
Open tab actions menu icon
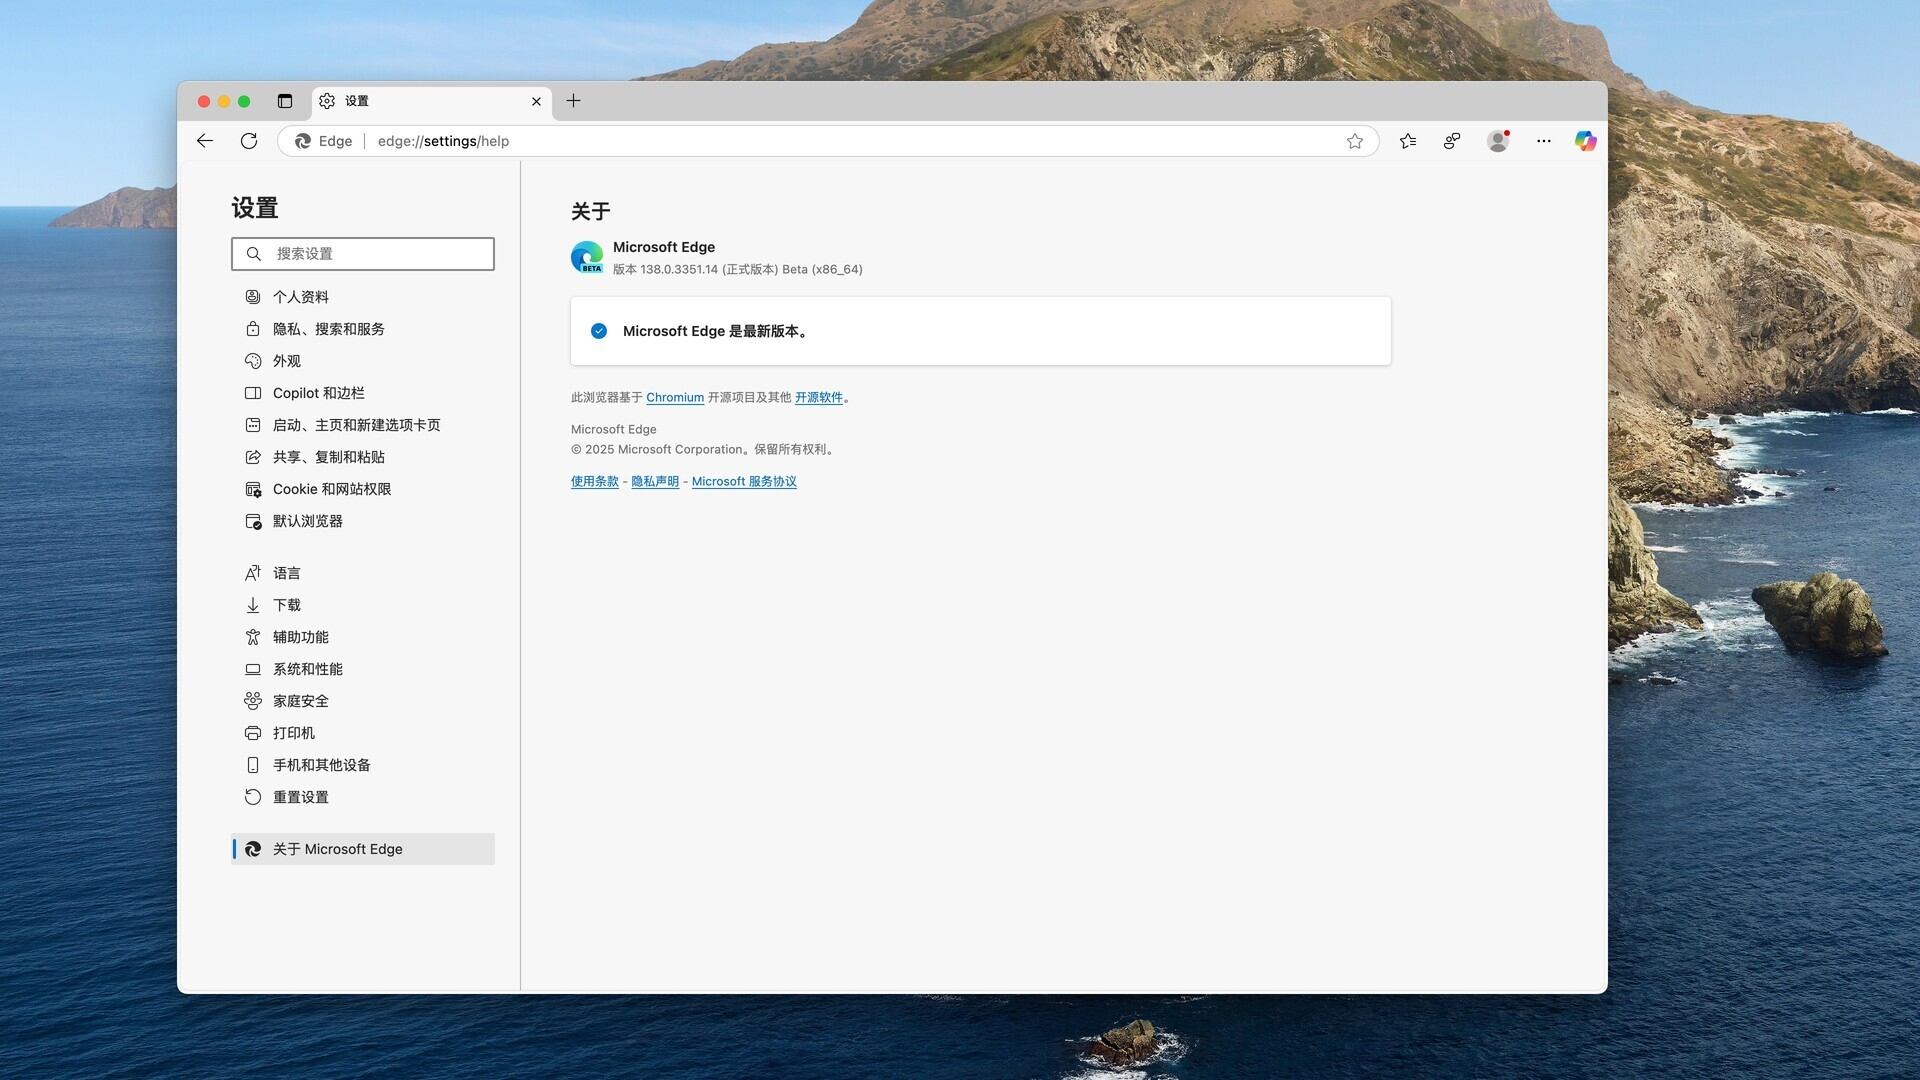285,101
